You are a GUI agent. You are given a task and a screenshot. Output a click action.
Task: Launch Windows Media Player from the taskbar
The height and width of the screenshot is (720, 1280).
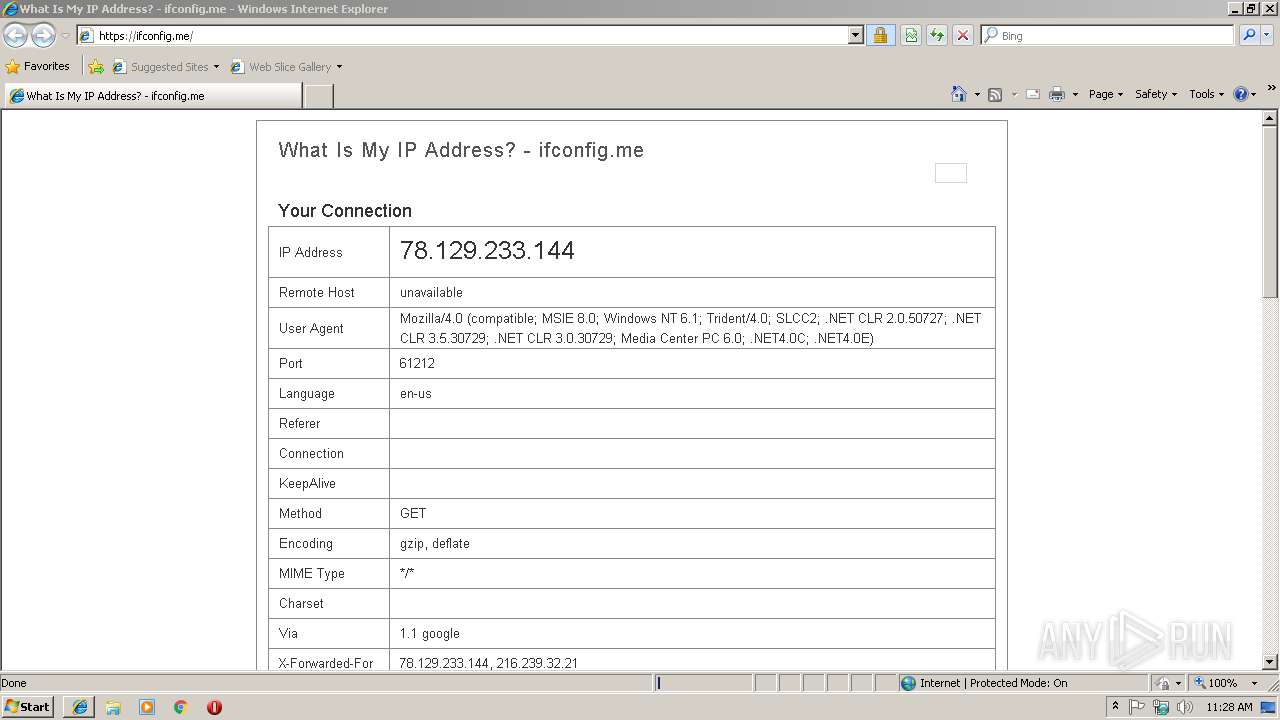(147, 707)
